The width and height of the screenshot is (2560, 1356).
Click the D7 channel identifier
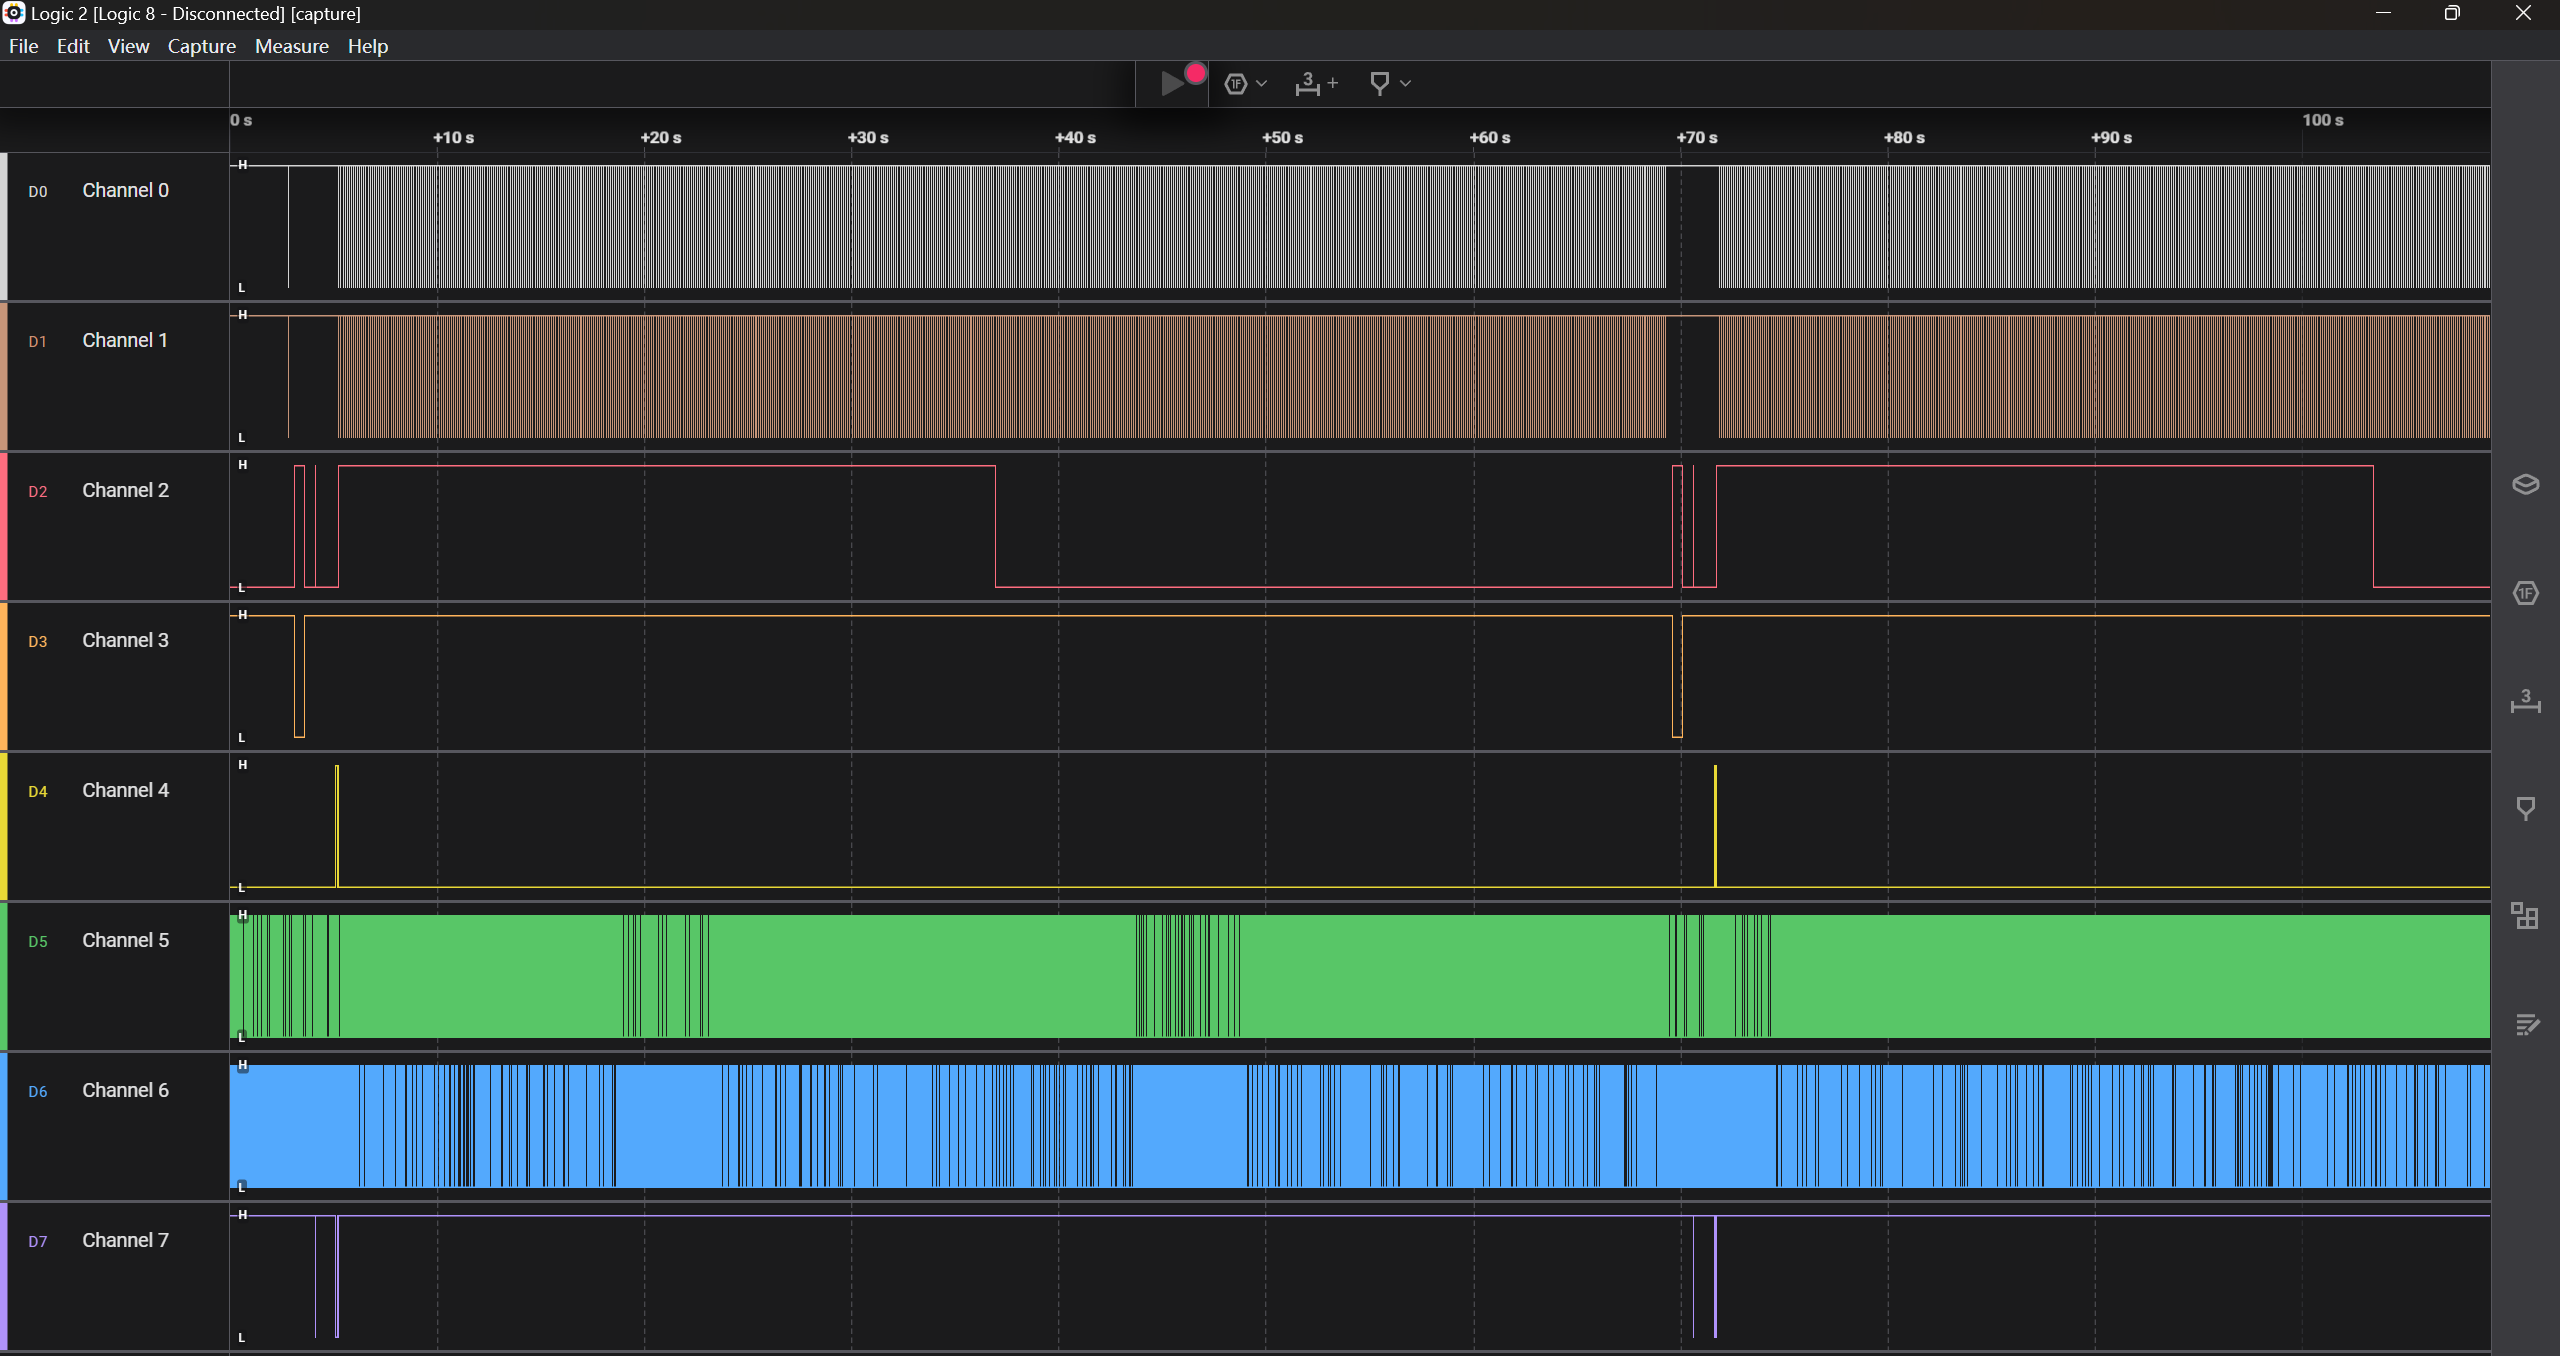pyautogui.click(x=38, y=1242)
